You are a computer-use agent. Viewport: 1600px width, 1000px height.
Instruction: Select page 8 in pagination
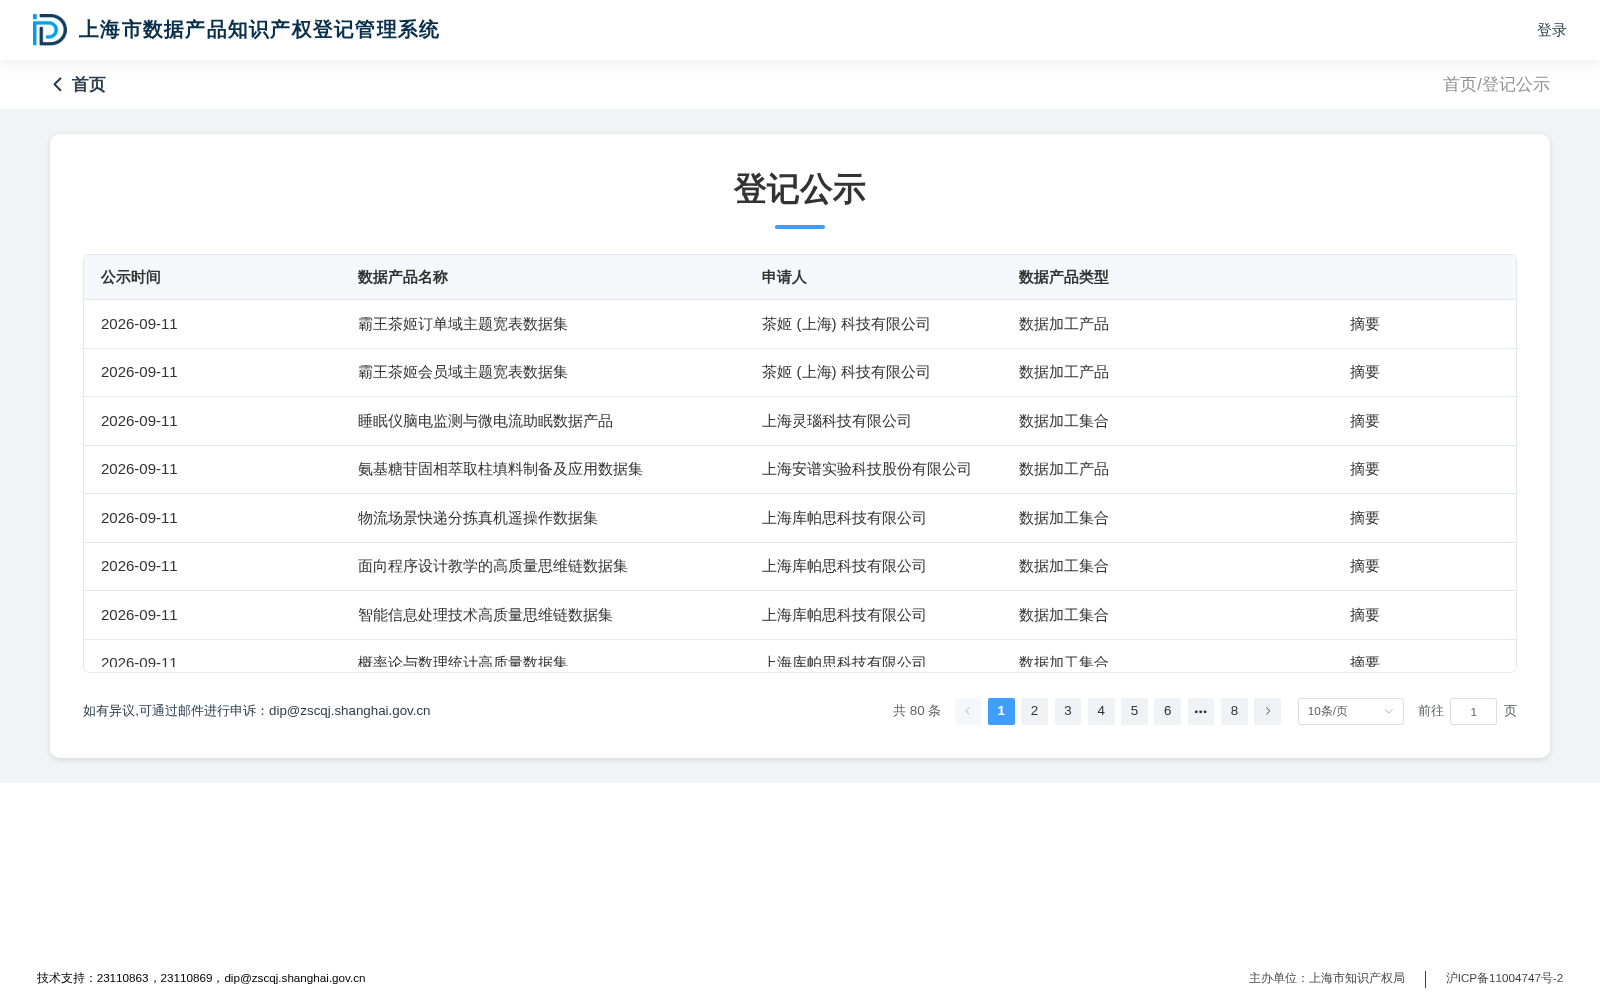point(1234,711)
